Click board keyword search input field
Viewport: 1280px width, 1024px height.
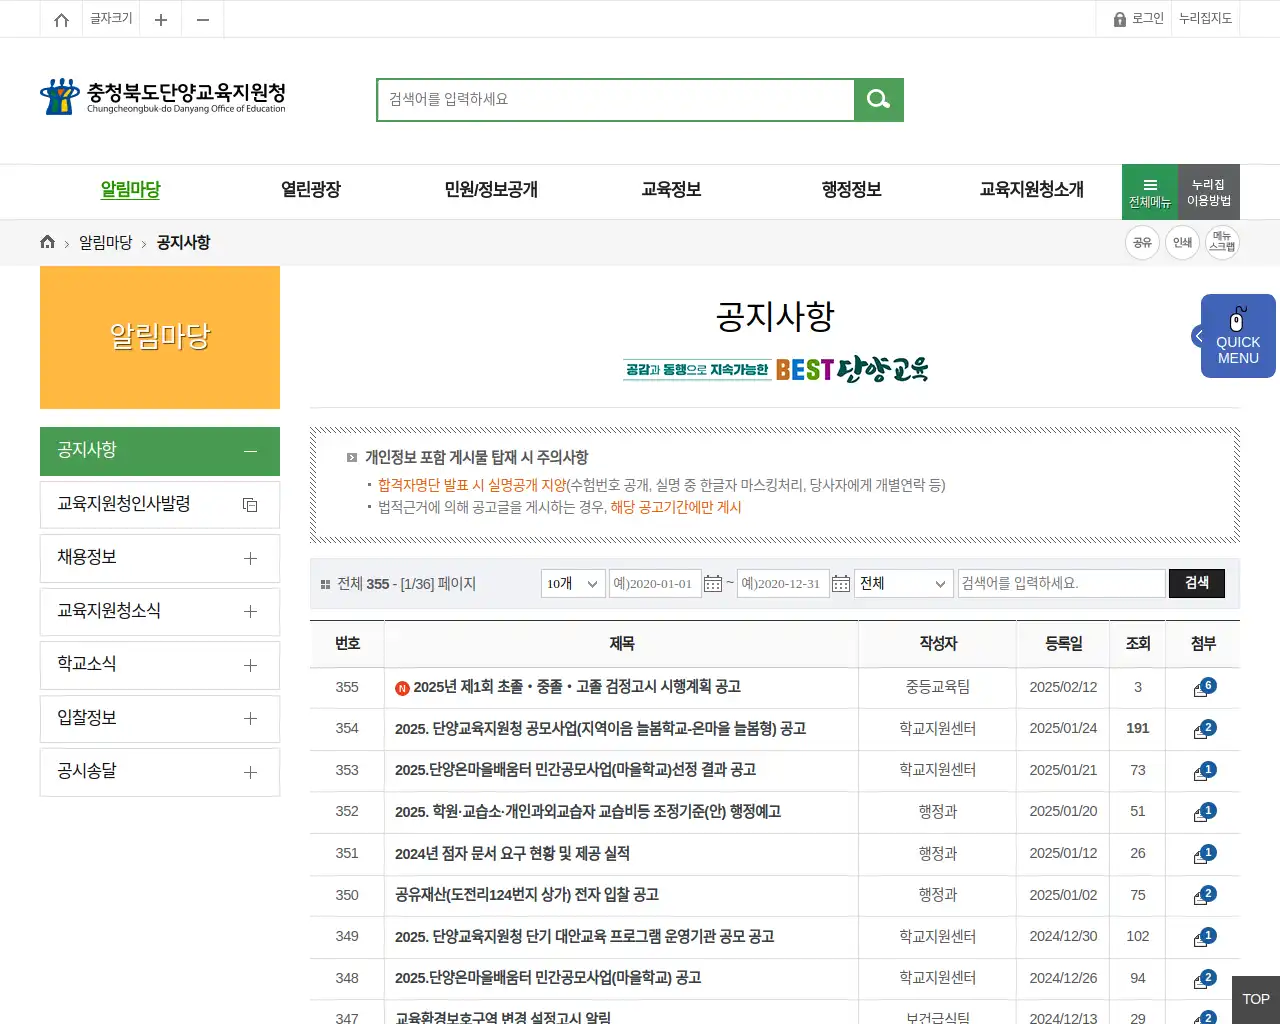[x=1062, y=583]
